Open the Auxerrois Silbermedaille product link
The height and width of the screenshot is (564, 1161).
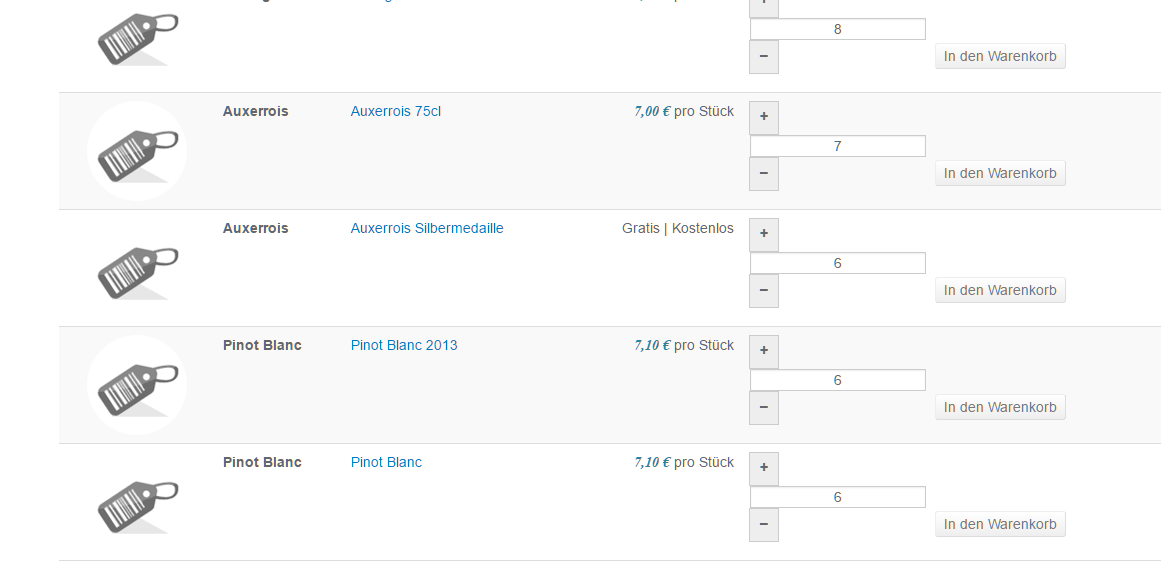click(x=427, y=228)
